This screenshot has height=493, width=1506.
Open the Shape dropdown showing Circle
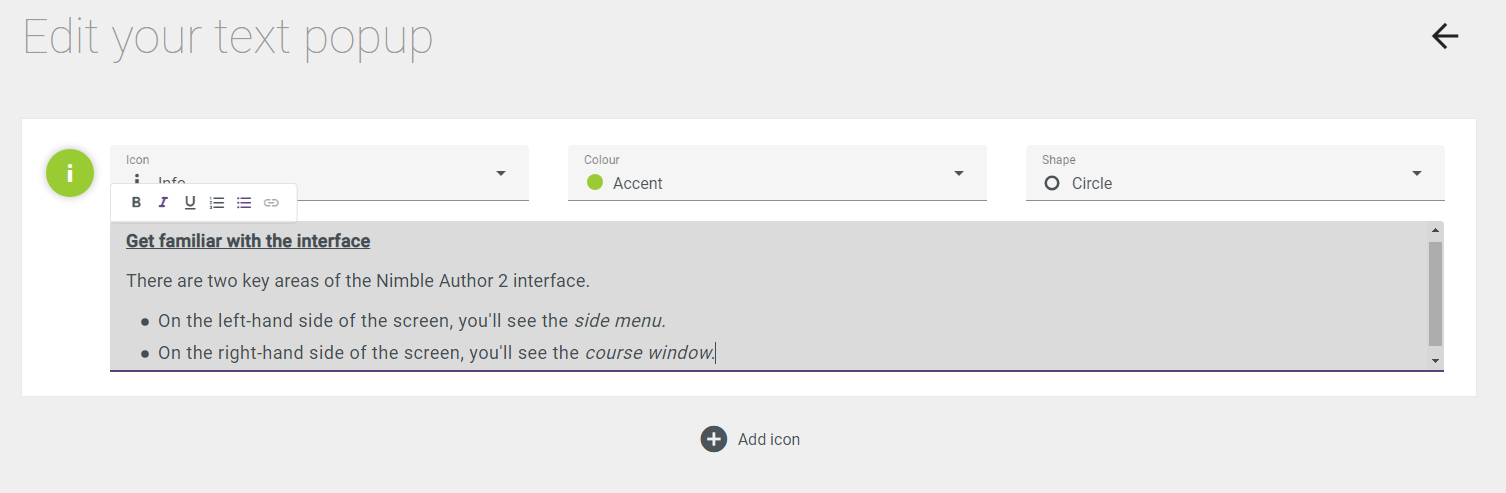click(1235, 173)
